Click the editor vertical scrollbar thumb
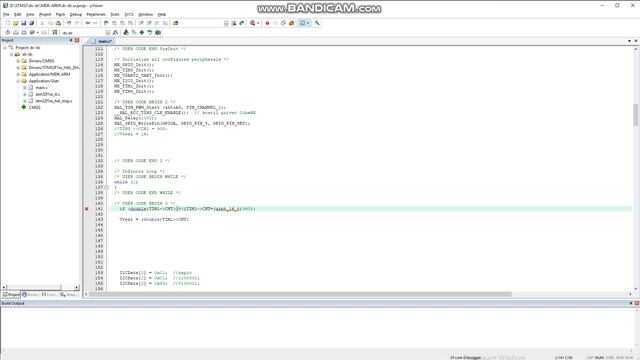 (x=636, y=115)
